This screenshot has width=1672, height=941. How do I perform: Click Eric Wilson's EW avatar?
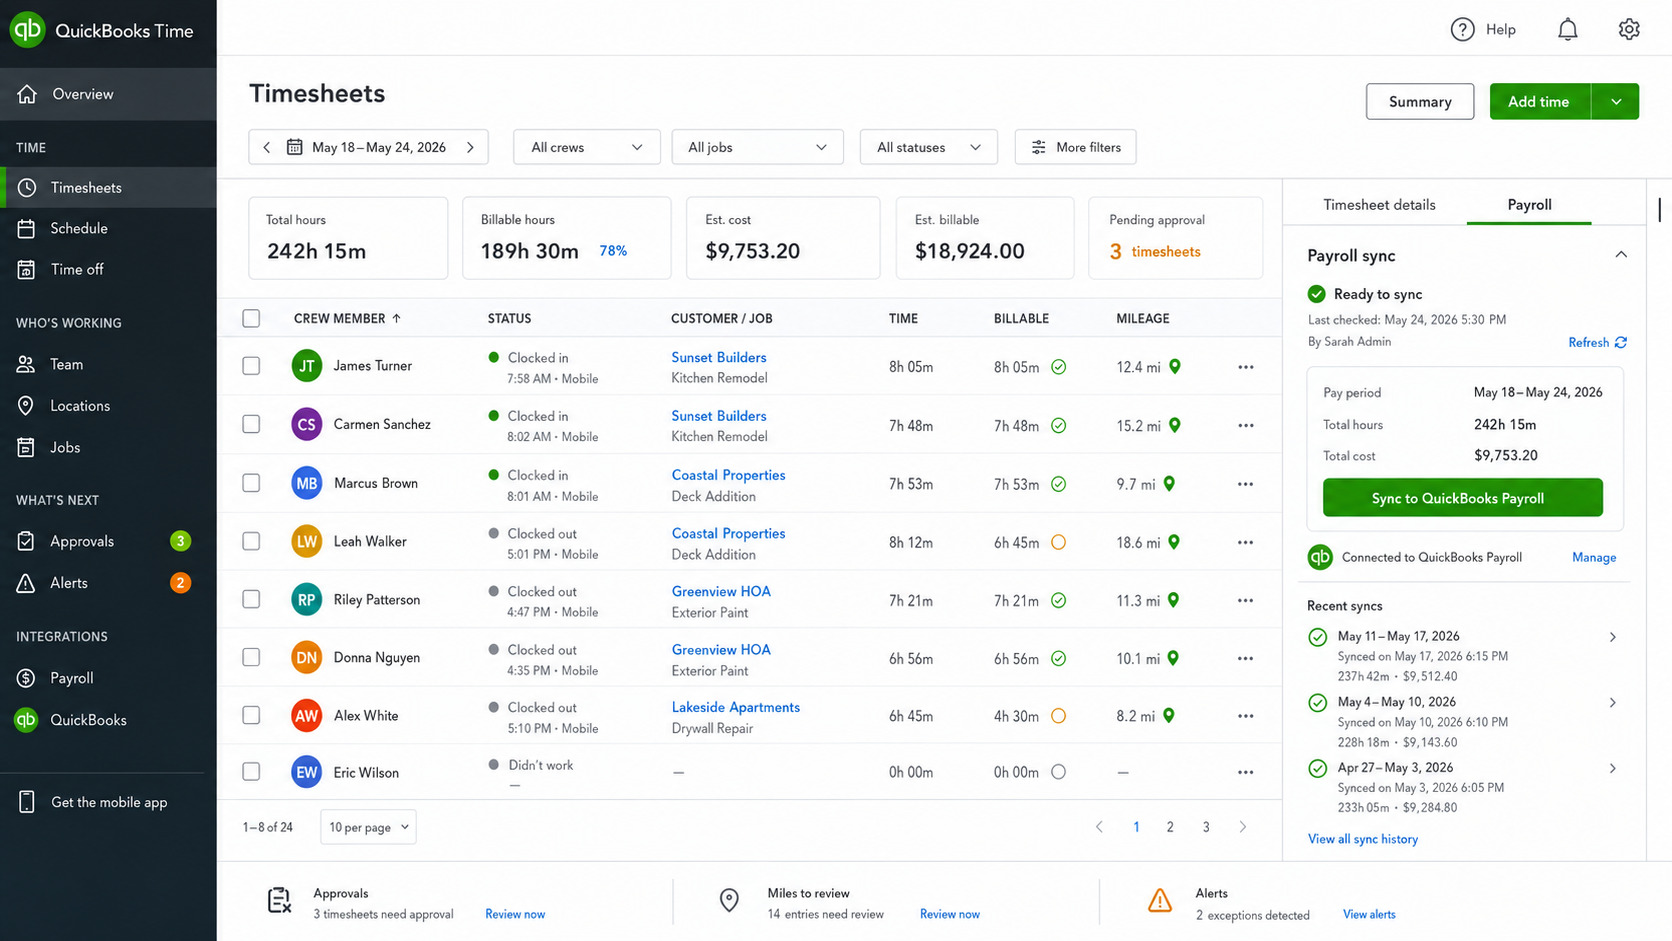pyautogui.click(x=306, y=772)
